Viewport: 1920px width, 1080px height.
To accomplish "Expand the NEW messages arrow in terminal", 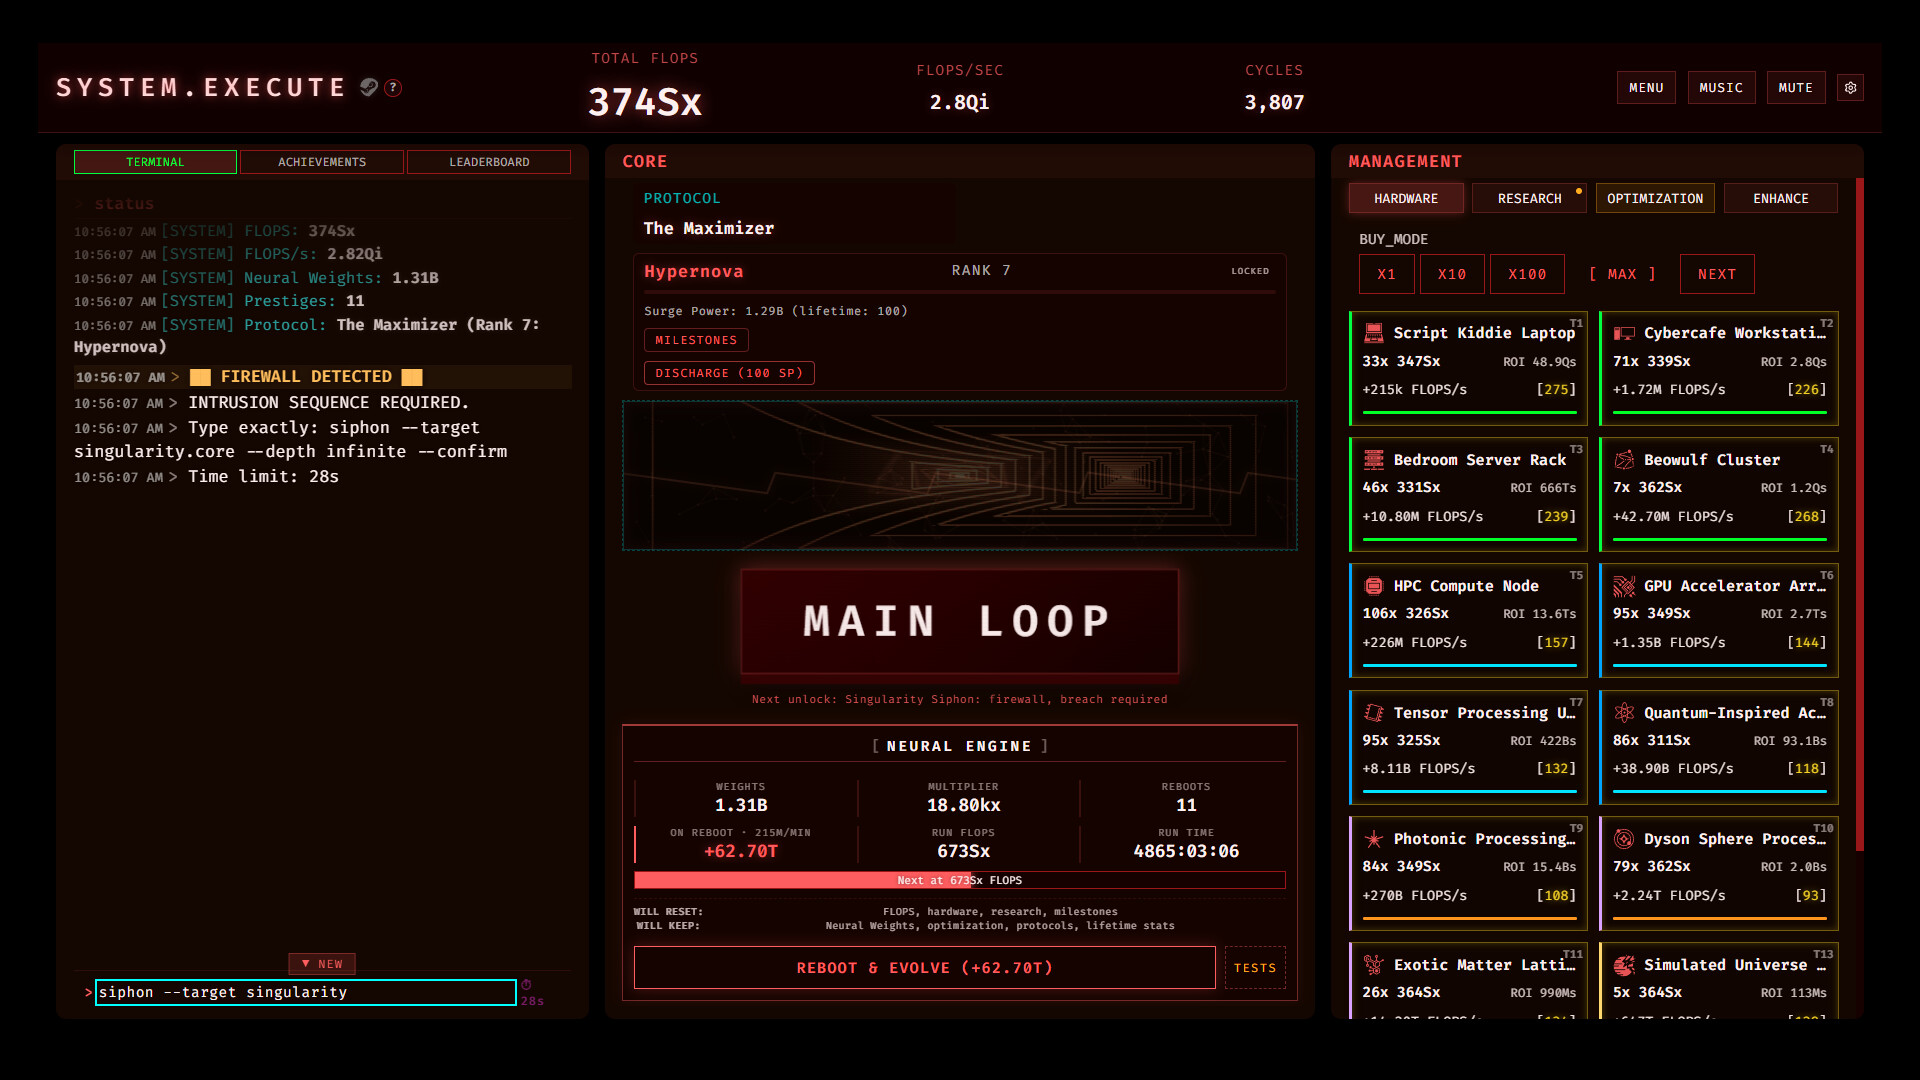I will coord(322,964).
